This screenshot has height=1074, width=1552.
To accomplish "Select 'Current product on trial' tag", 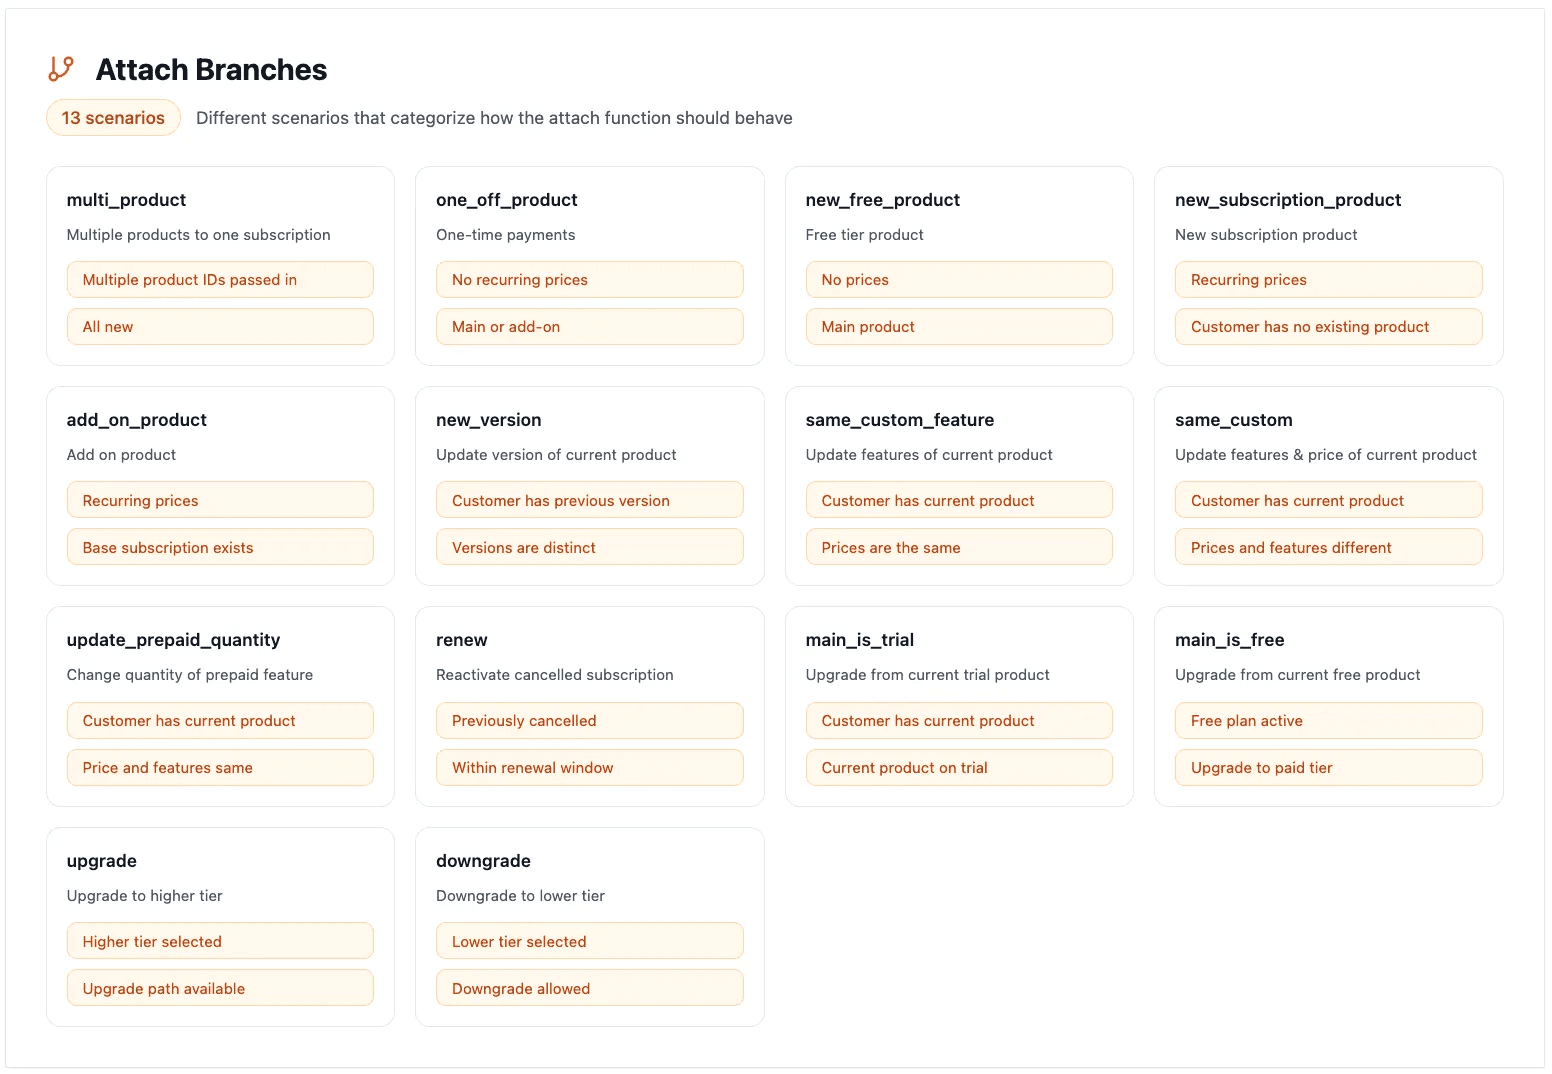I will tap(959, 768).
